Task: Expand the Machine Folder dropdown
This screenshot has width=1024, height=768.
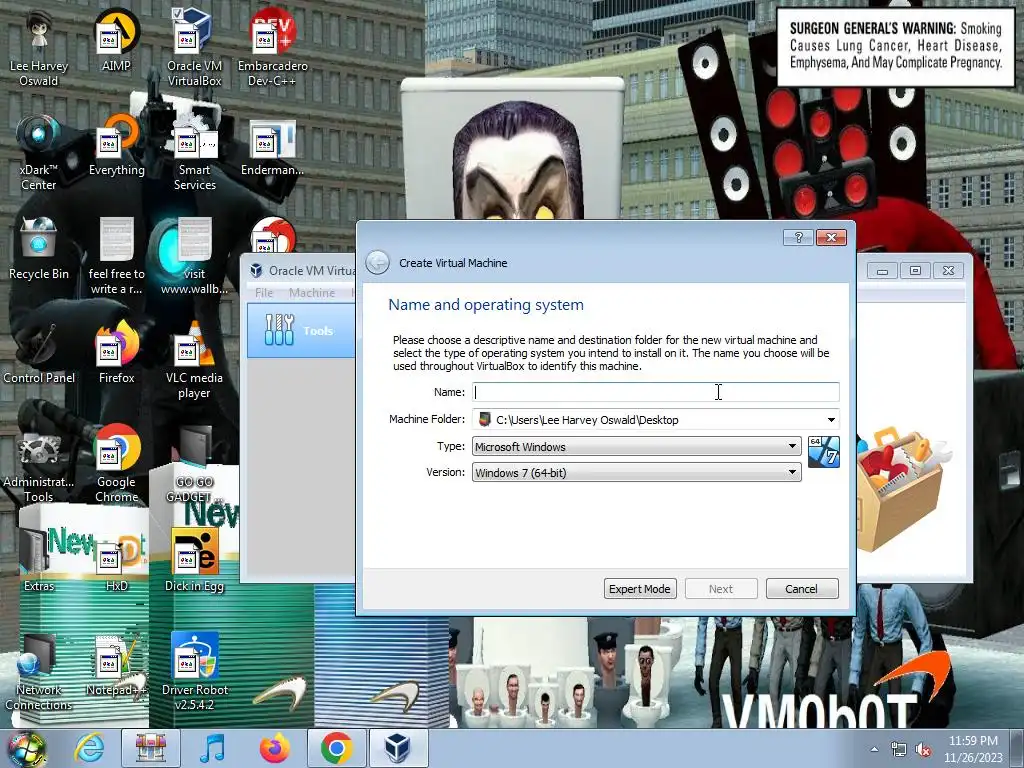Action: [x=831, y=420]
